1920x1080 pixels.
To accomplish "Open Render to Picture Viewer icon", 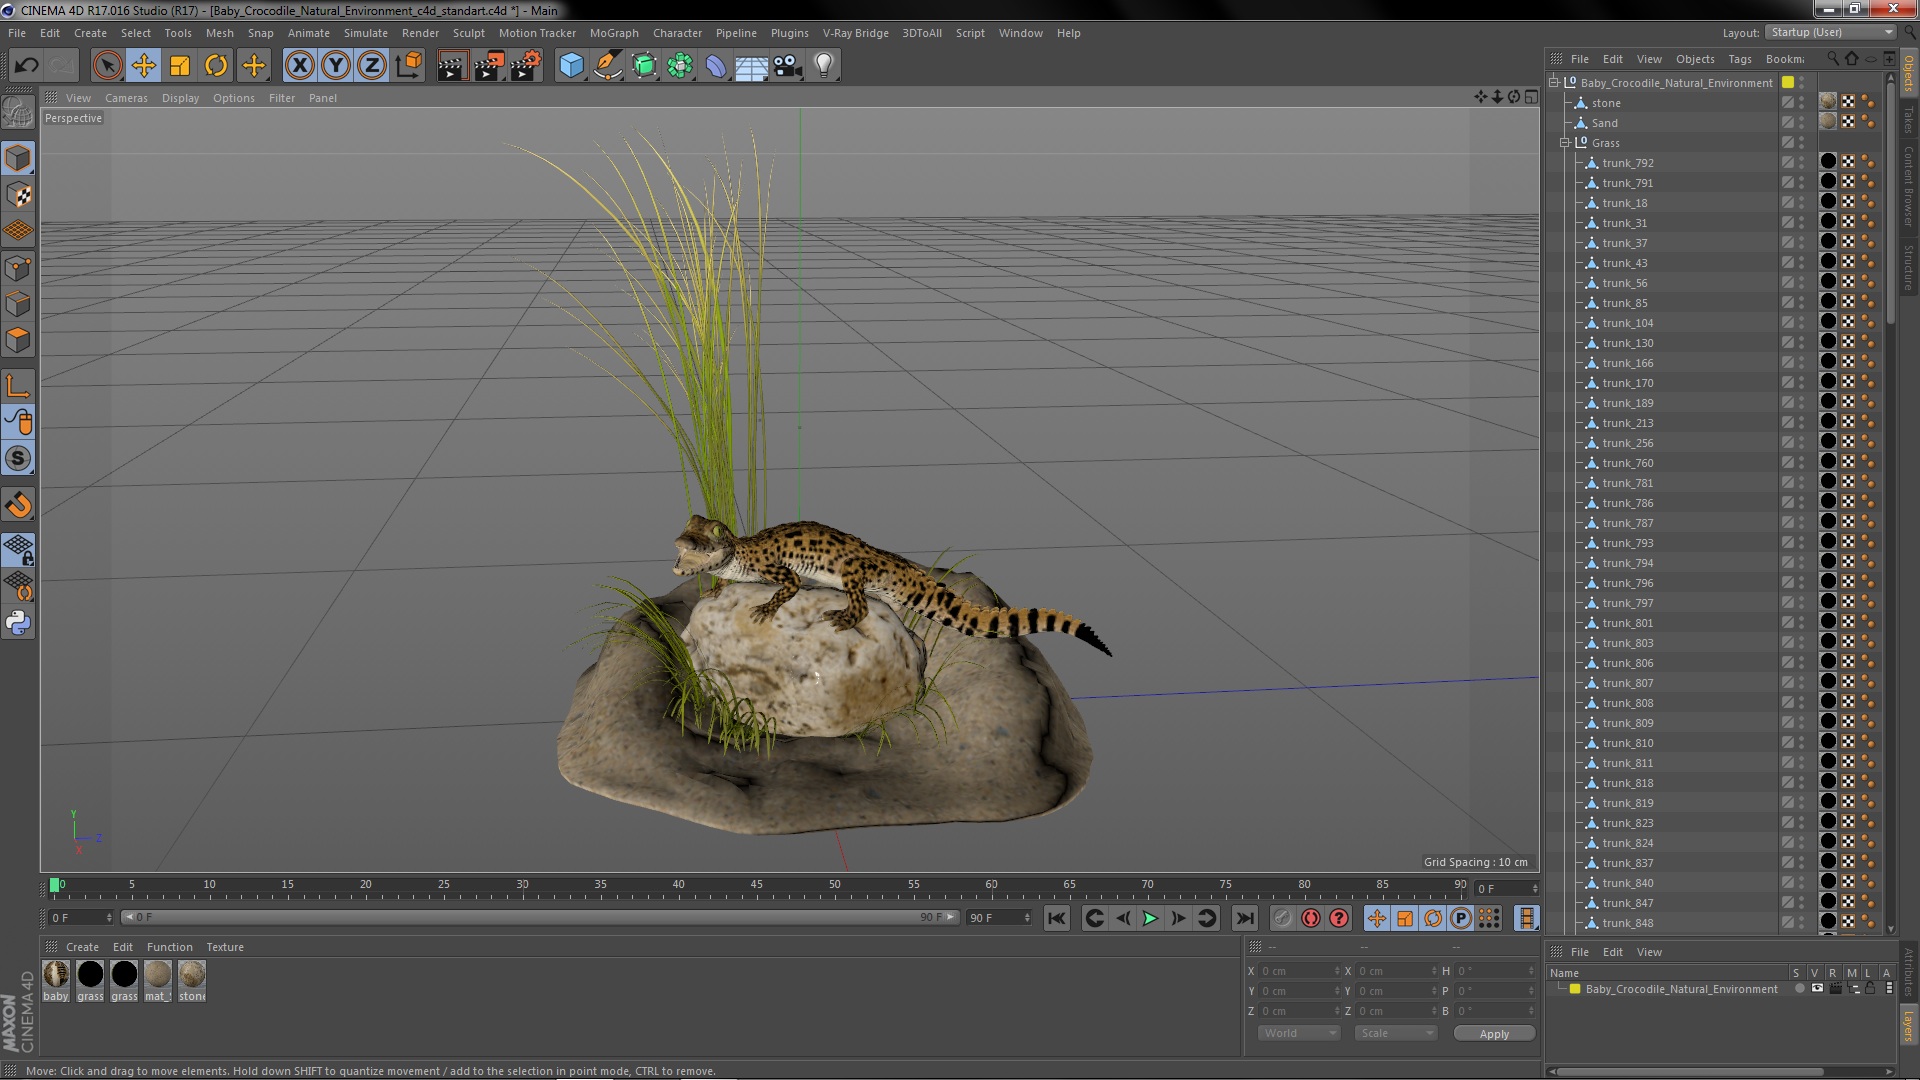I will point(489,66).
